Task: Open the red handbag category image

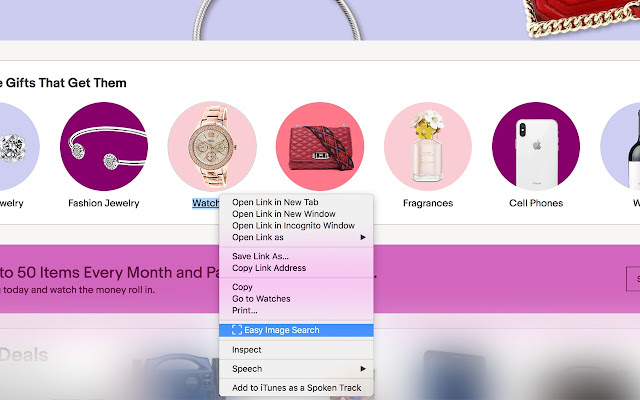Action: [320, 146]
